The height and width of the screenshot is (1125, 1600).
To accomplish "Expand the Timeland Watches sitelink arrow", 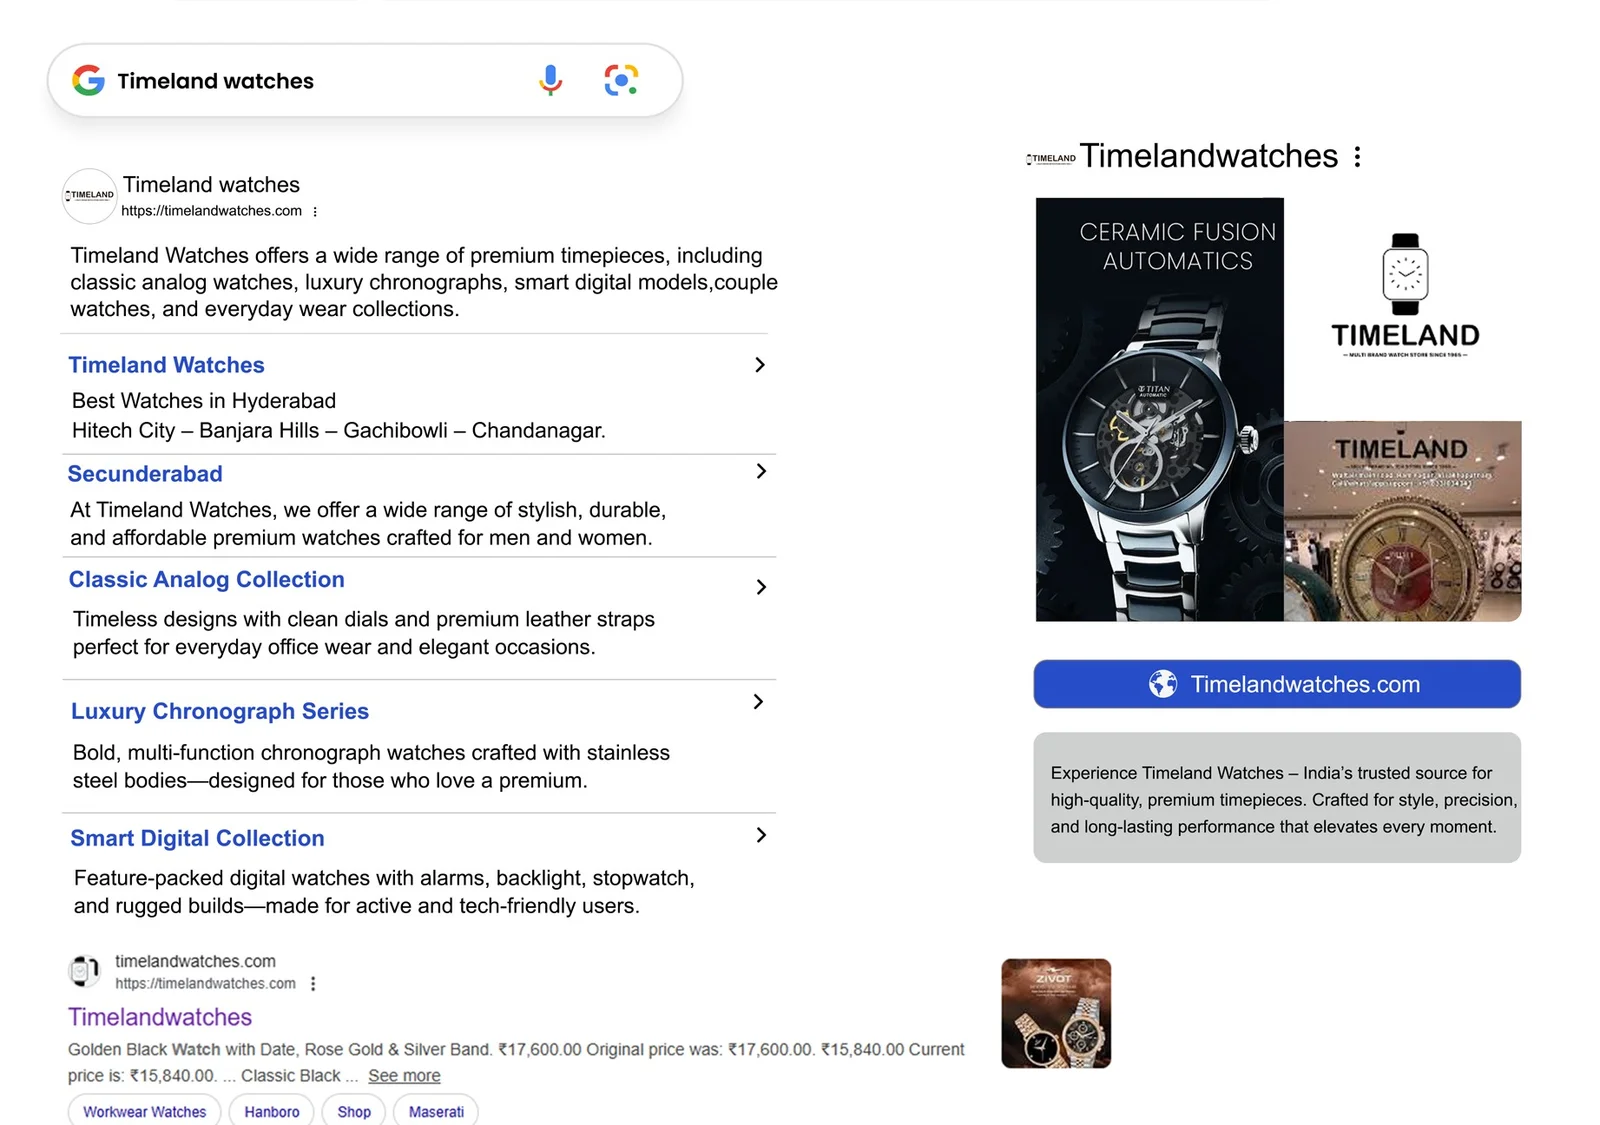I will tap(760, 365).
